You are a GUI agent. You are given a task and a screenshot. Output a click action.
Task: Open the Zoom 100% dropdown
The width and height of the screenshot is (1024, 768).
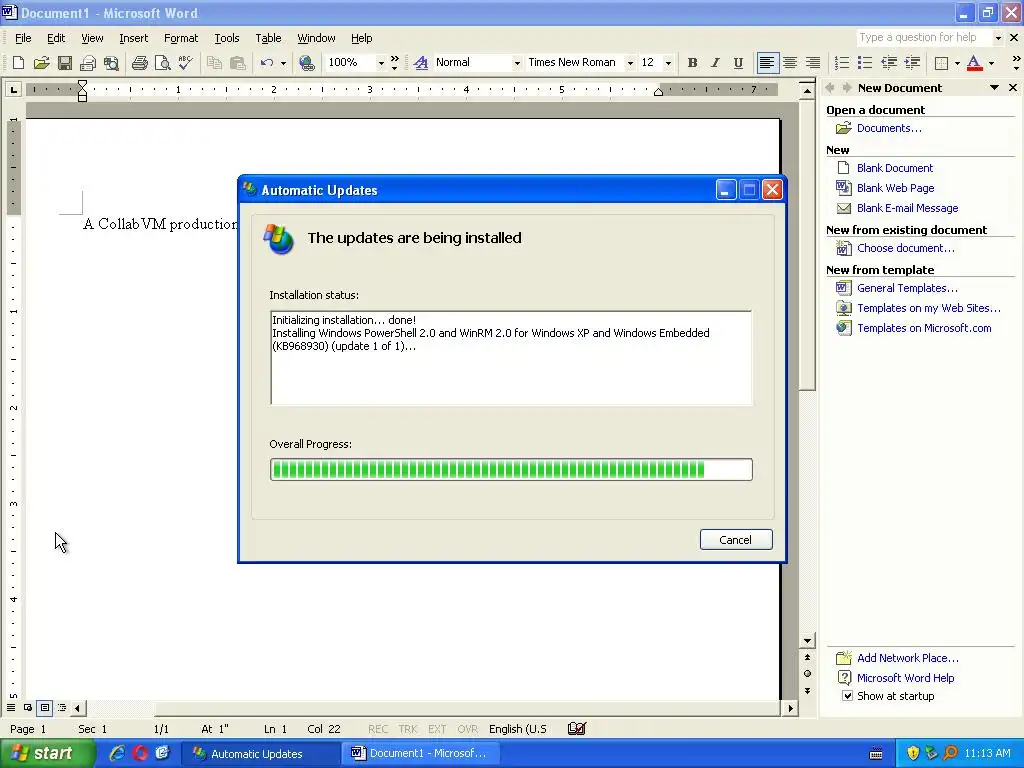click(x=381, y=63)
